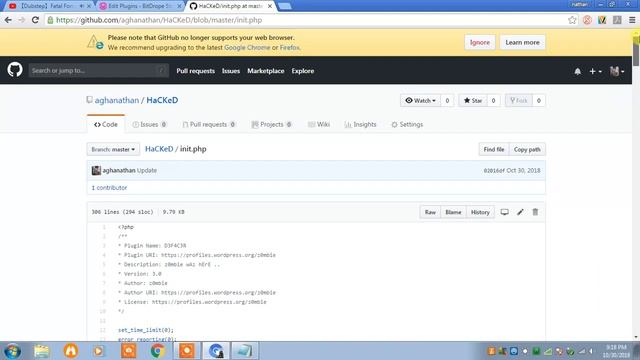Open the aghanathan owner link
The image size is (640, 360).
(x=117, y=100)
